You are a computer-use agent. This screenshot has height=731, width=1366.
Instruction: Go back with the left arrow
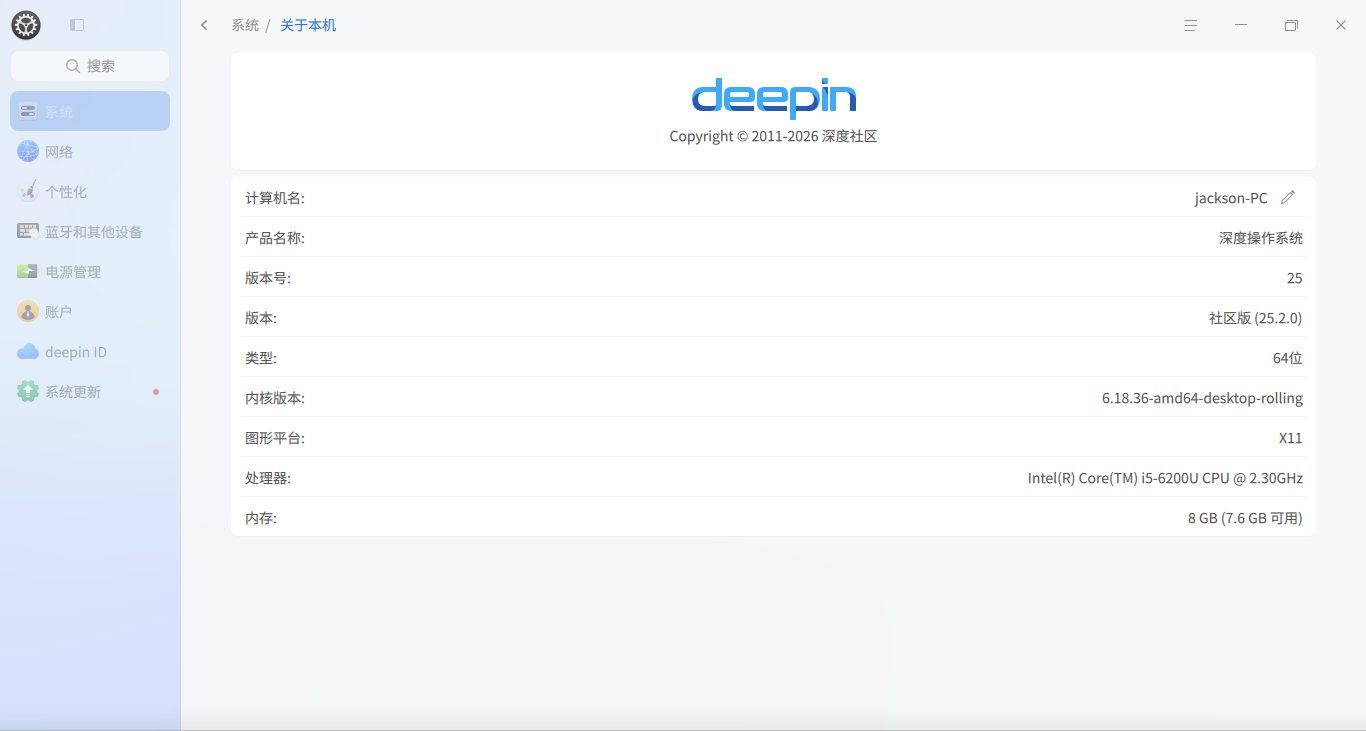(204, 25)
